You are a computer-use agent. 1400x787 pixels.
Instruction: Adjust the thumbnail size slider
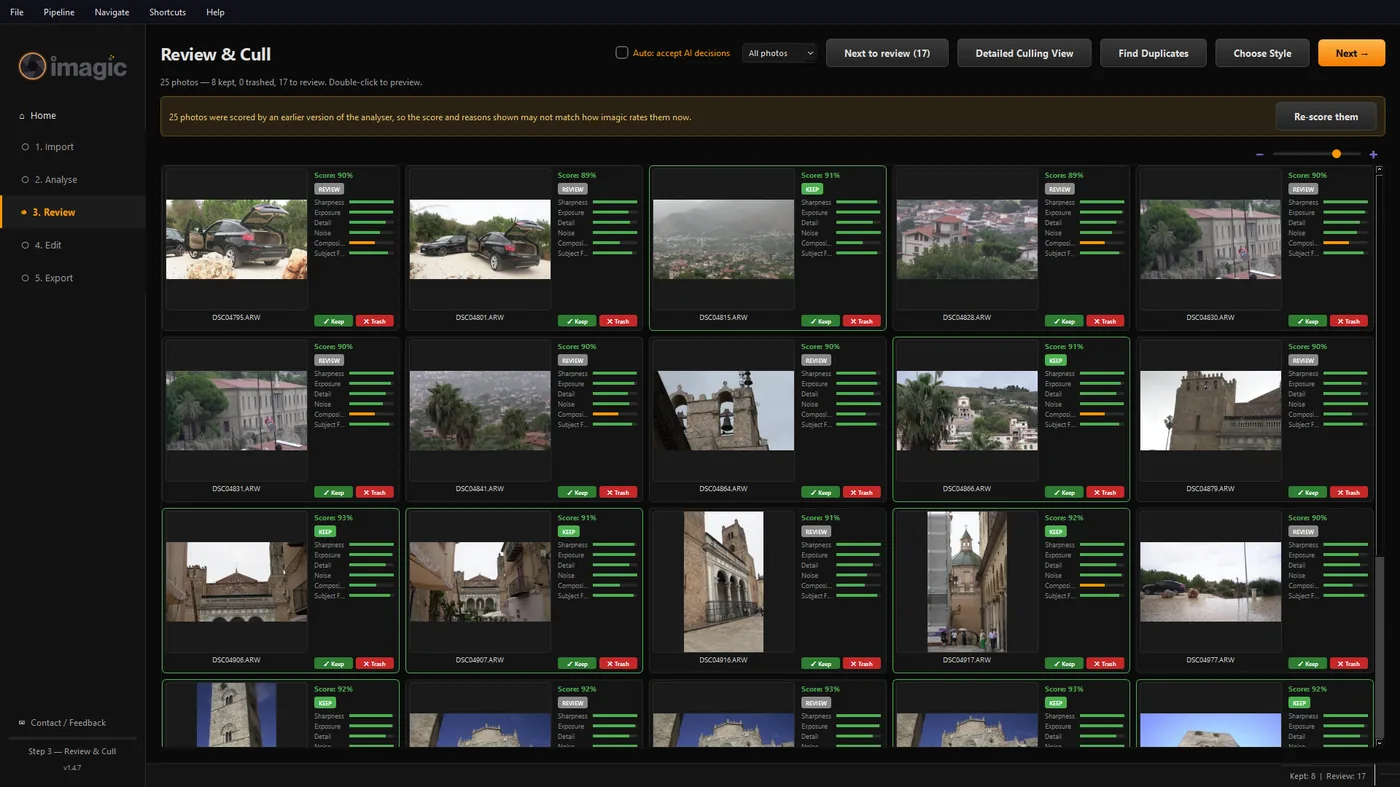pos(1317,154)
